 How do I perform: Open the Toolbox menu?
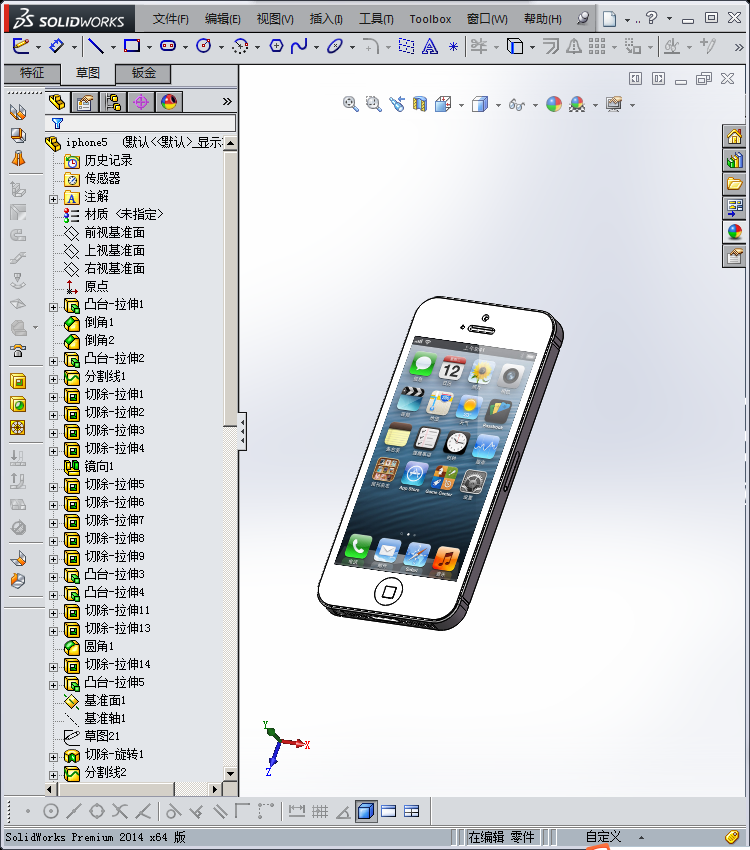430,19
